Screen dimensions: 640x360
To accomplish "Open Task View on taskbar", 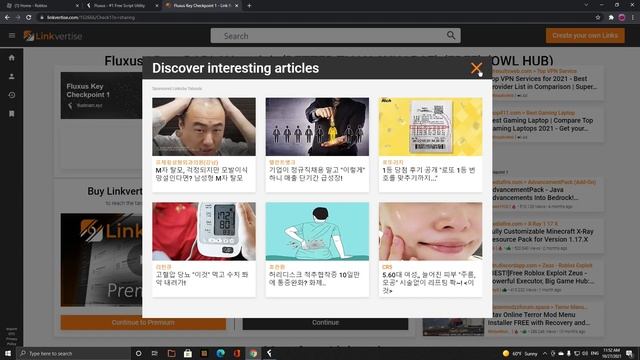I will click(x=155, y=353).
